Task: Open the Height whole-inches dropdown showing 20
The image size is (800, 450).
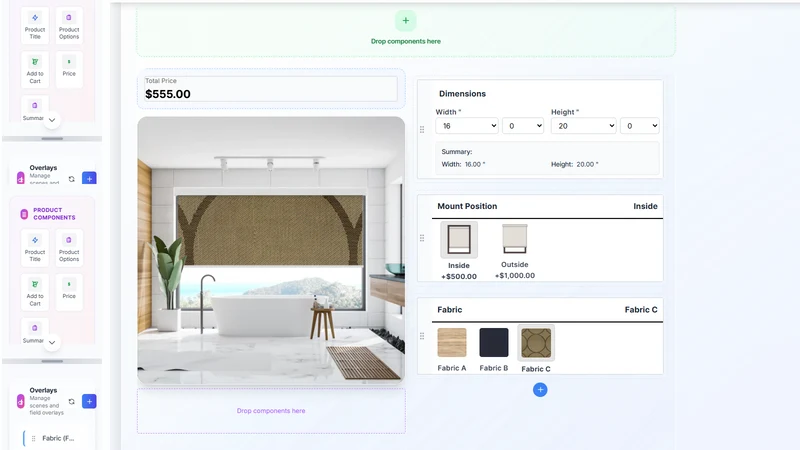Action: [x=584, y=126]
